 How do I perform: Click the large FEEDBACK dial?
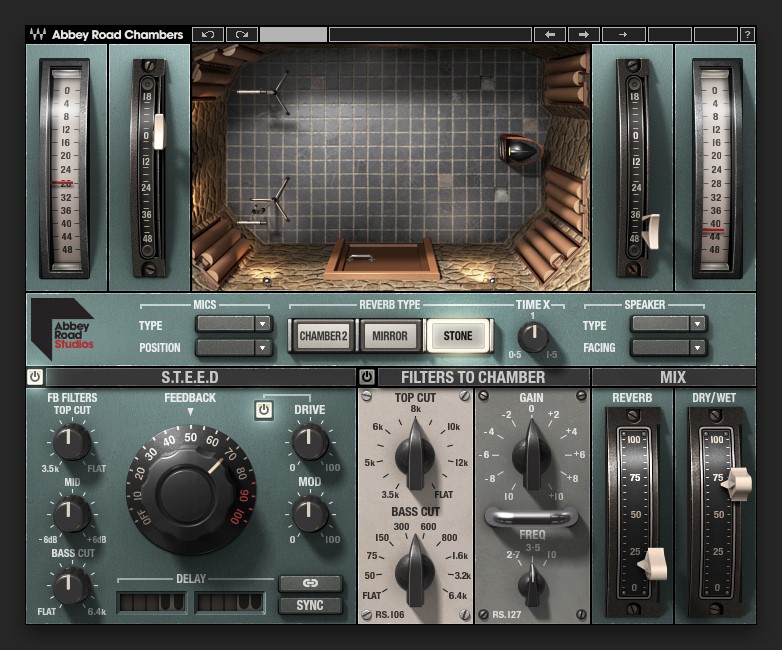(191, 490)
